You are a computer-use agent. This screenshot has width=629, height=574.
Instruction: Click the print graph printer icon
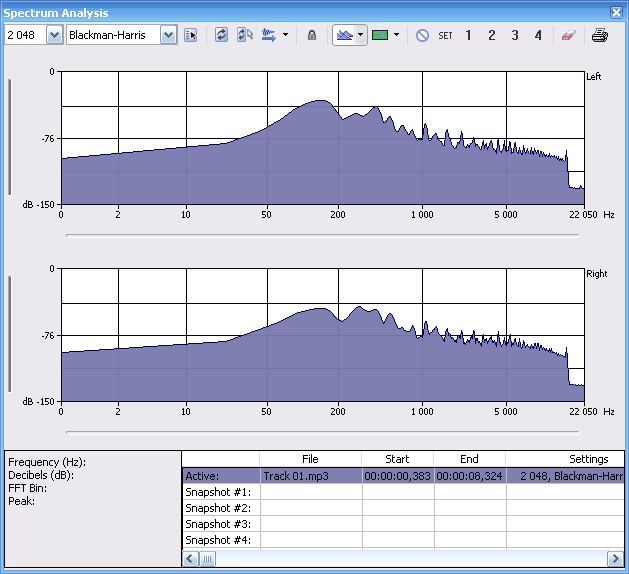coord(600,35)
